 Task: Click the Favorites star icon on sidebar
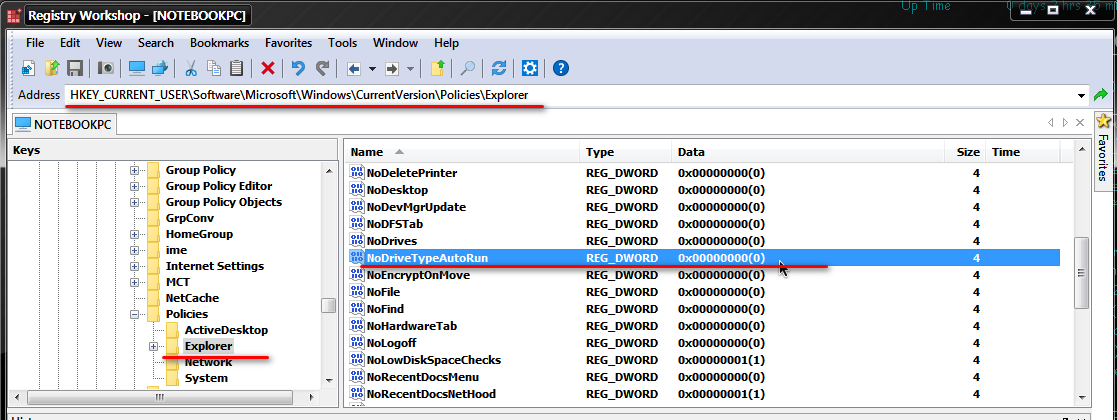click(x=1103, y=121)
